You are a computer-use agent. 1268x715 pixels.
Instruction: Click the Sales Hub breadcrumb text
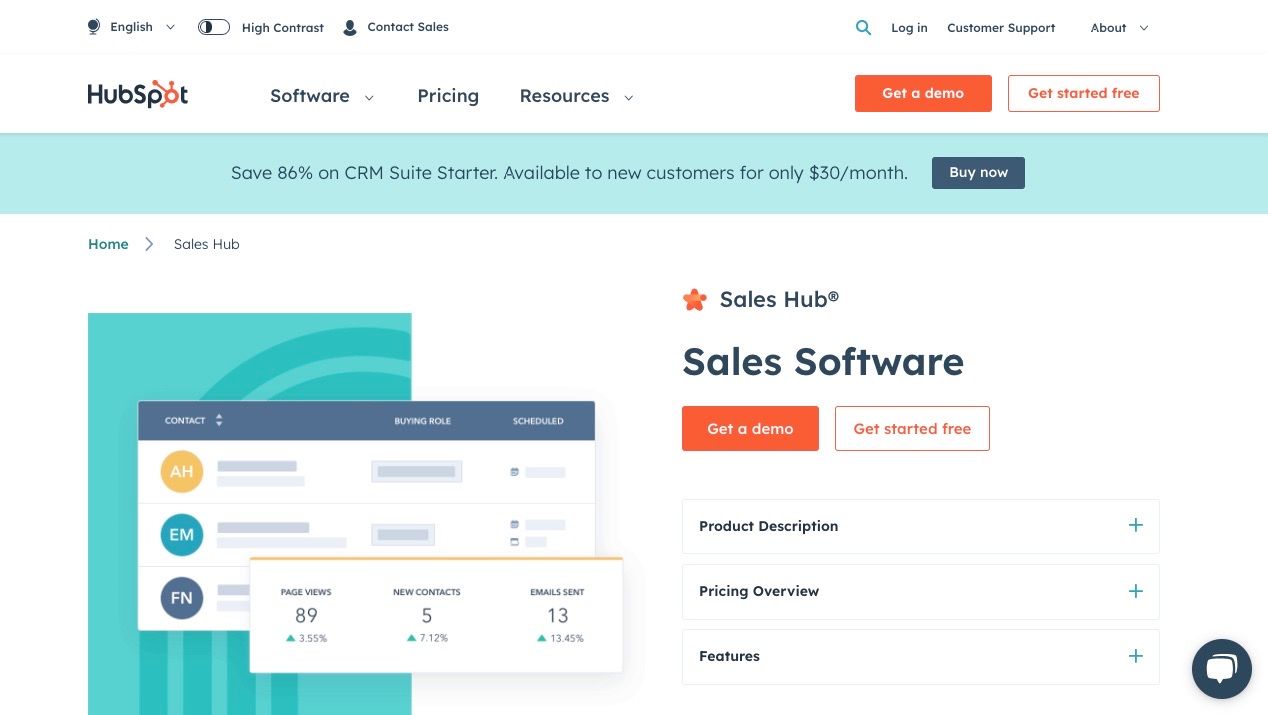click(207, 244)
